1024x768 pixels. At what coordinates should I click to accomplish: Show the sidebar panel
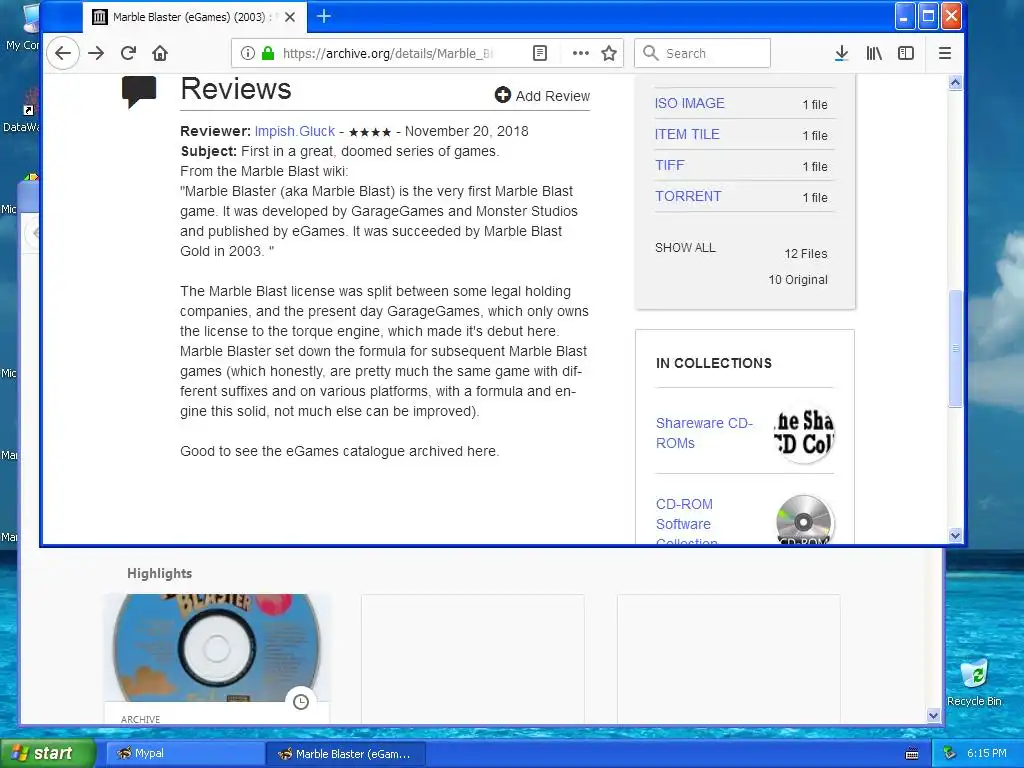click(x=906, y=53)
